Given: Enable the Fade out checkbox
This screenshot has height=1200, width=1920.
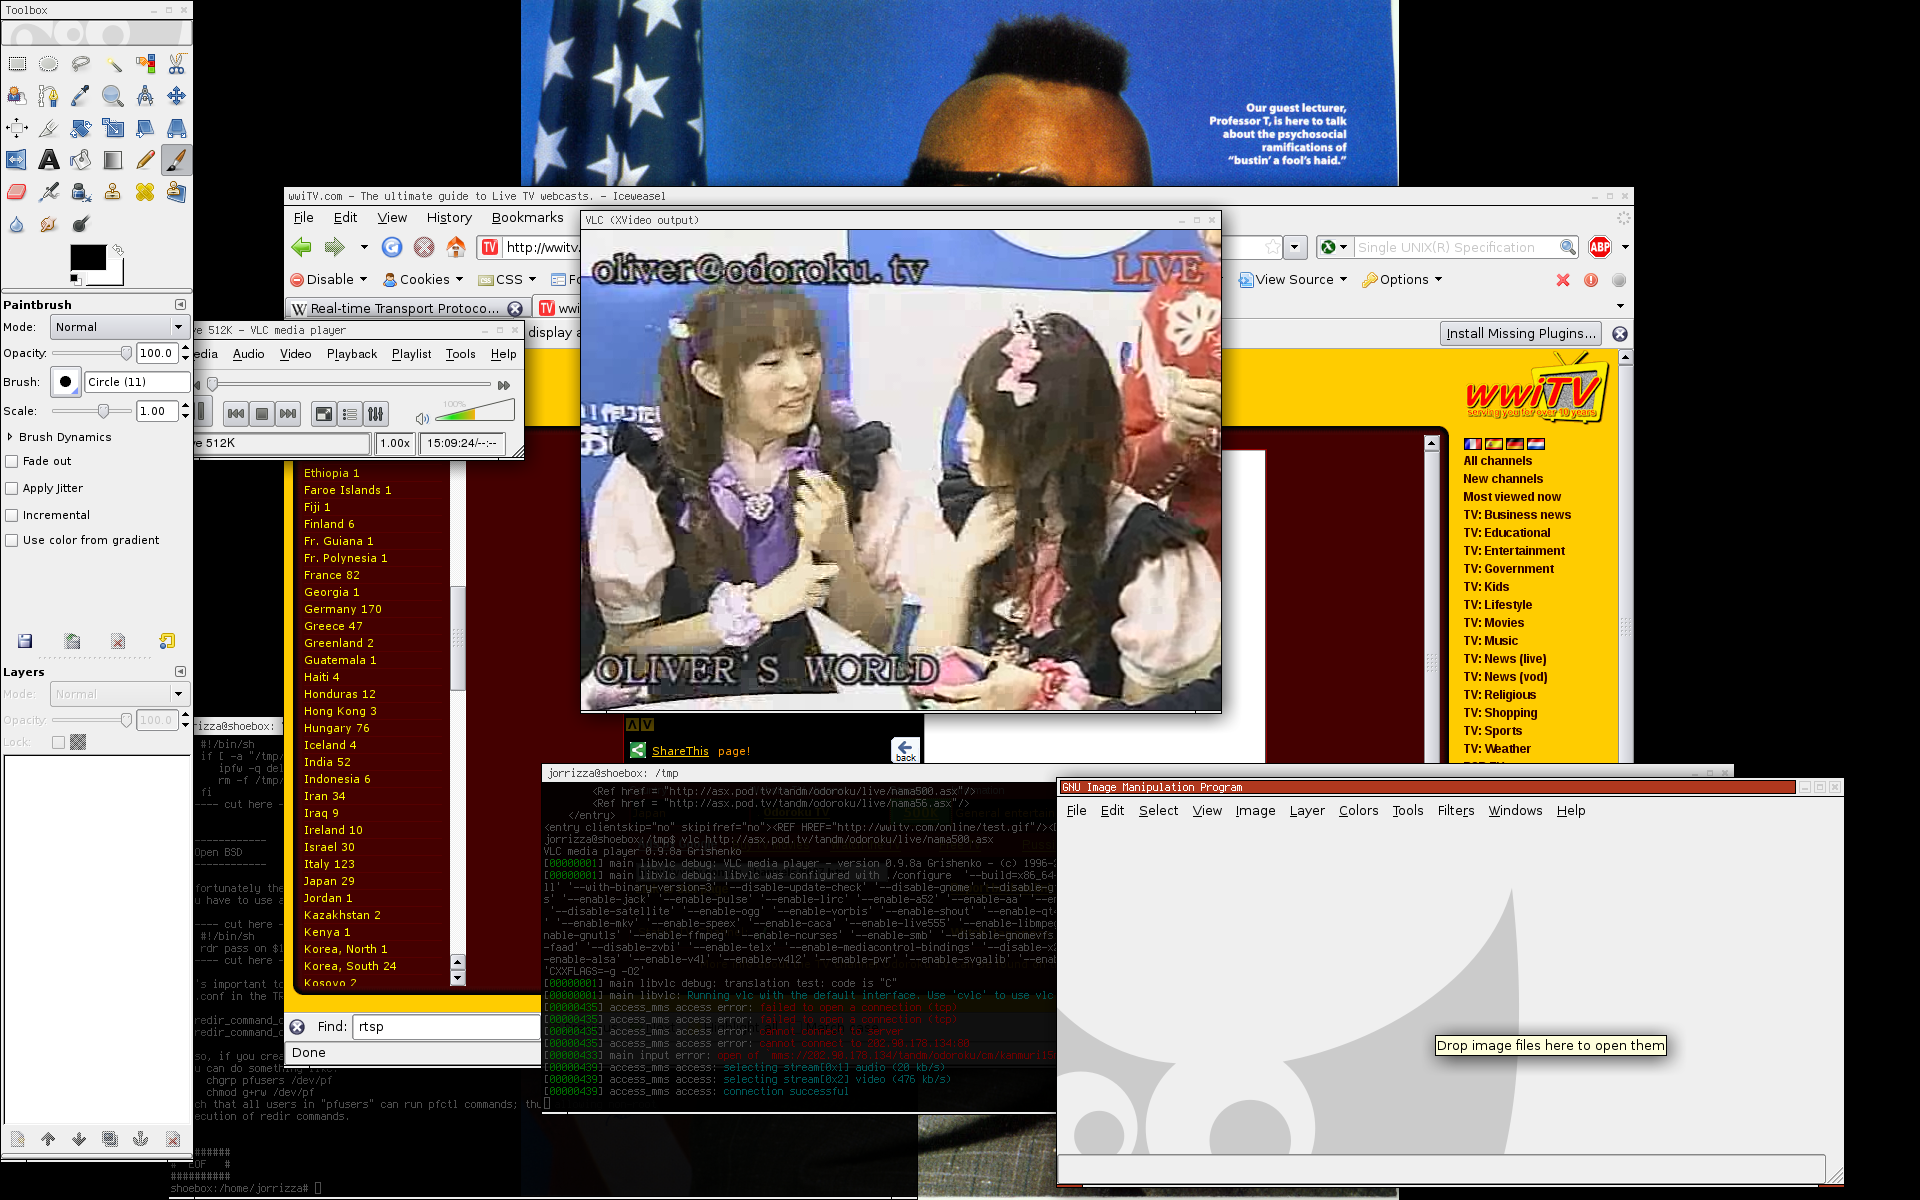Looking at the screenshot, I should (x=12, y=462).
